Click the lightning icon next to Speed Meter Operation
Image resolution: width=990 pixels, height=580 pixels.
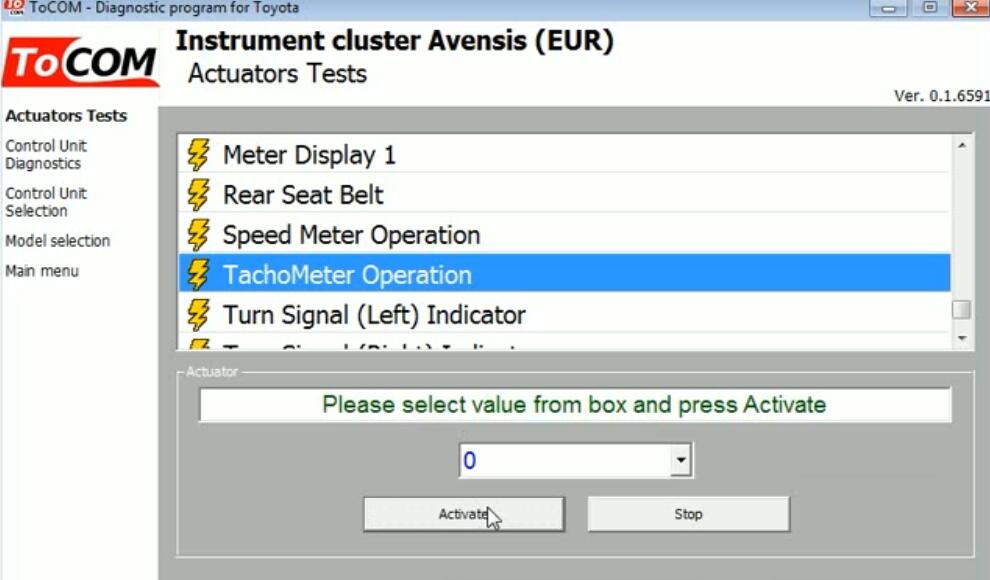(x=198, y=235)
